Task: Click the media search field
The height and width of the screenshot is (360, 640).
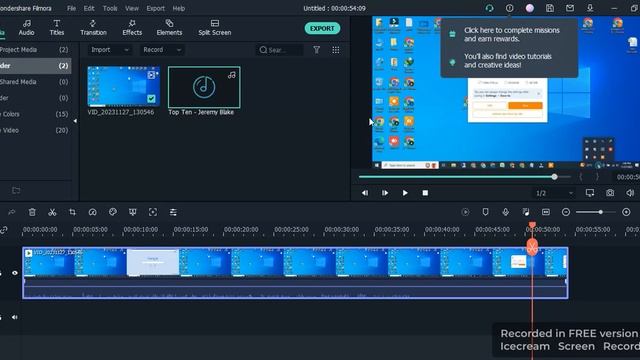Action: click(x=280, y=50)
